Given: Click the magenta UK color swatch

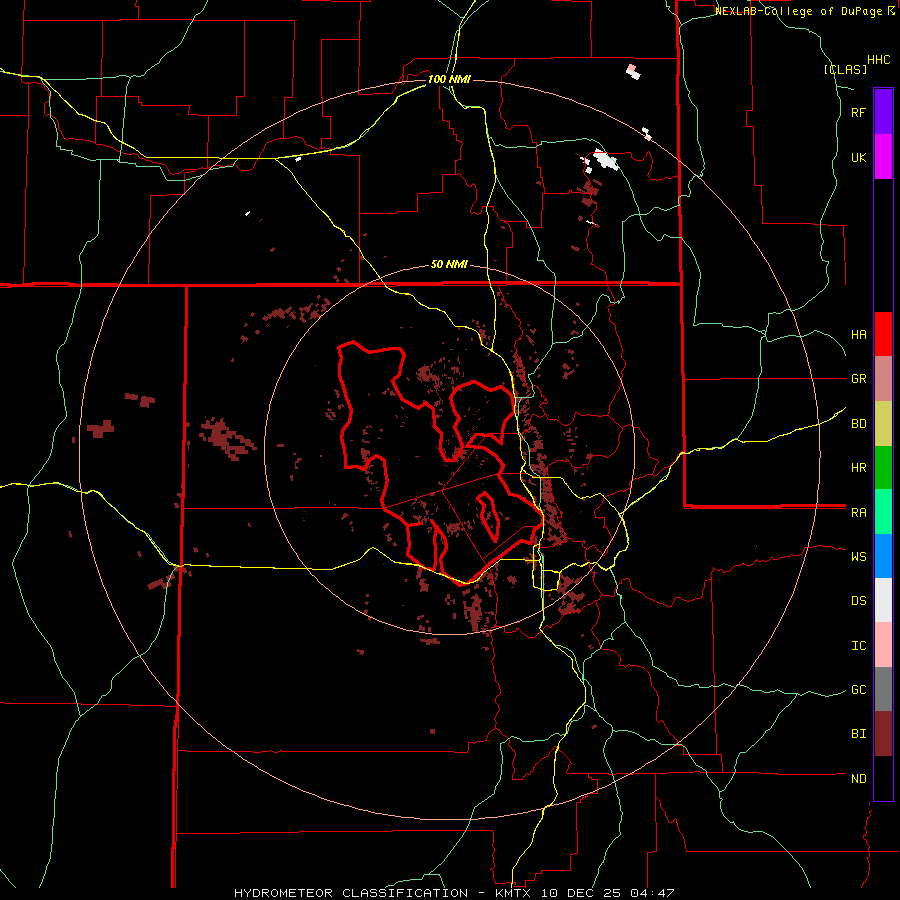Looking at the screenshot, I should point(883,157).
